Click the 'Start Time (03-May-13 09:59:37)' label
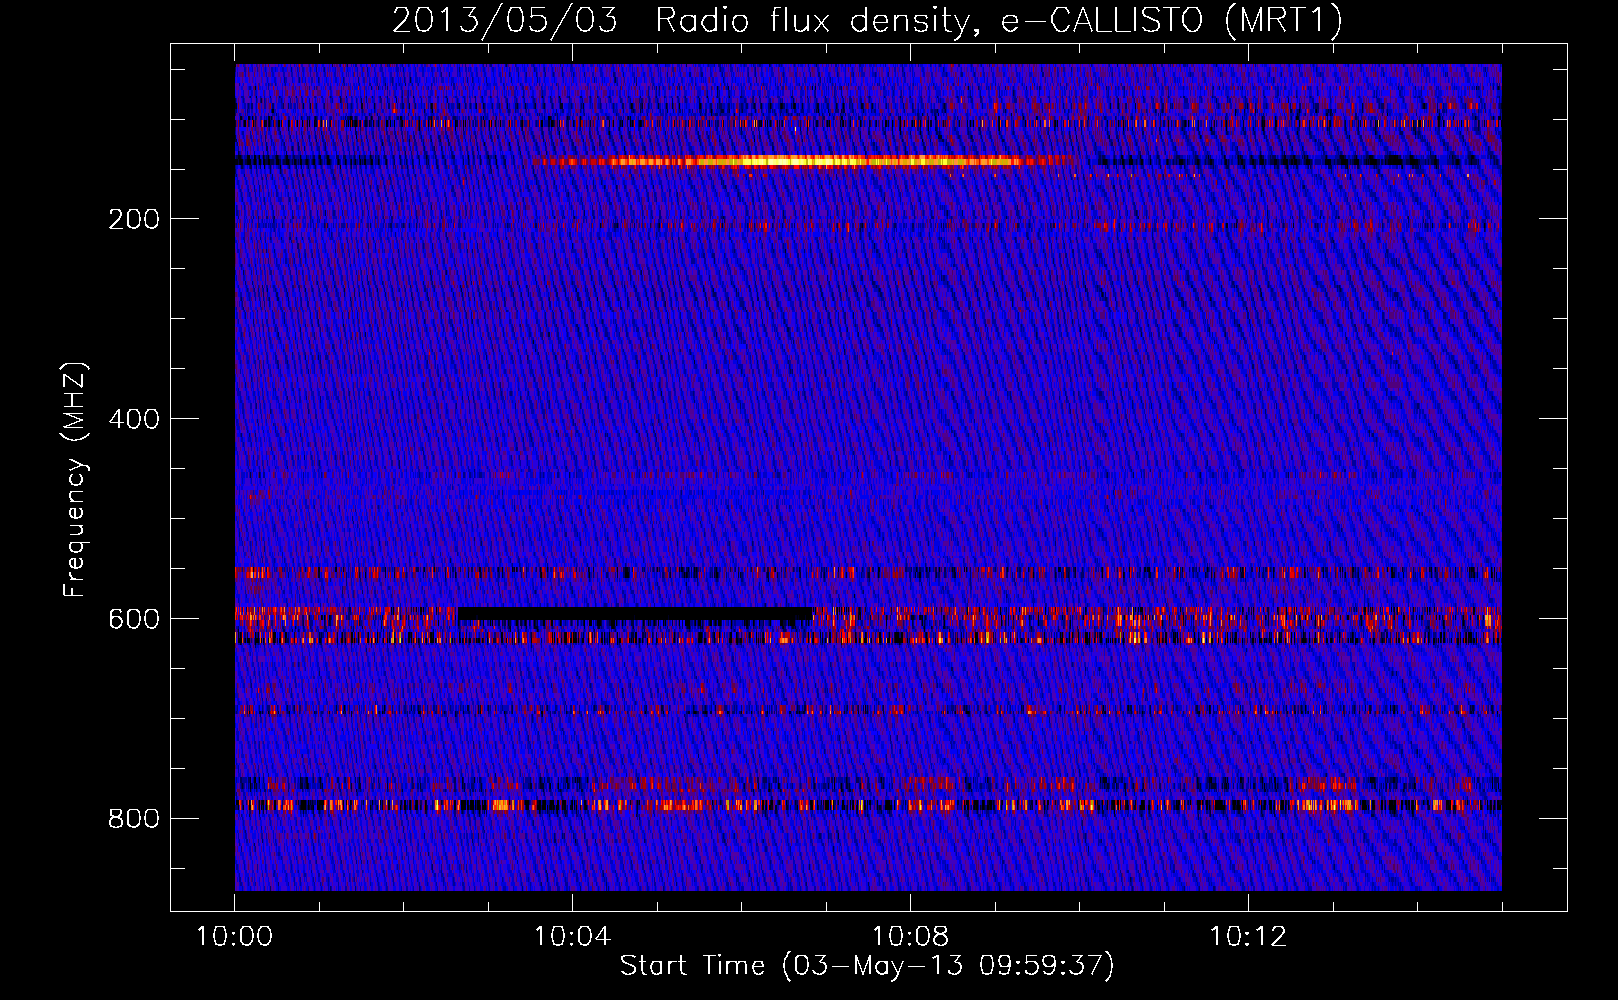The image size is (1618, 1000). pos(867,966)
